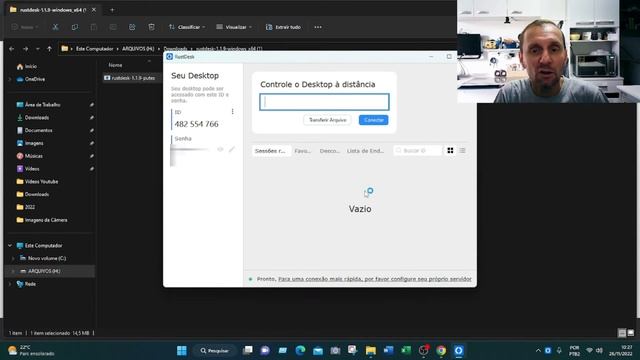This screenshot has height=360, width=640.
Task: Edit the password with the pencil icon
Action: point(231,149)
